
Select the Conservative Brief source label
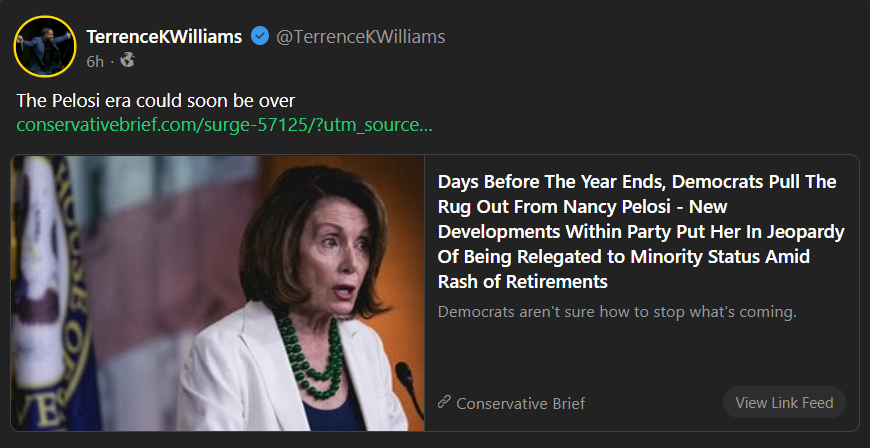click(x=520, y=403)
